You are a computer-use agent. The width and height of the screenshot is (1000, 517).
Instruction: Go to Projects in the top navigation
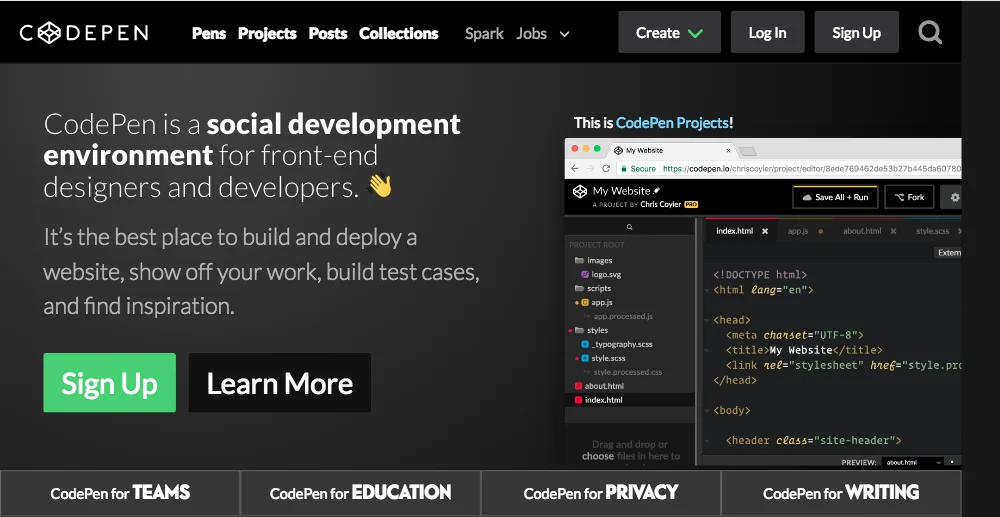click(267, 33)
